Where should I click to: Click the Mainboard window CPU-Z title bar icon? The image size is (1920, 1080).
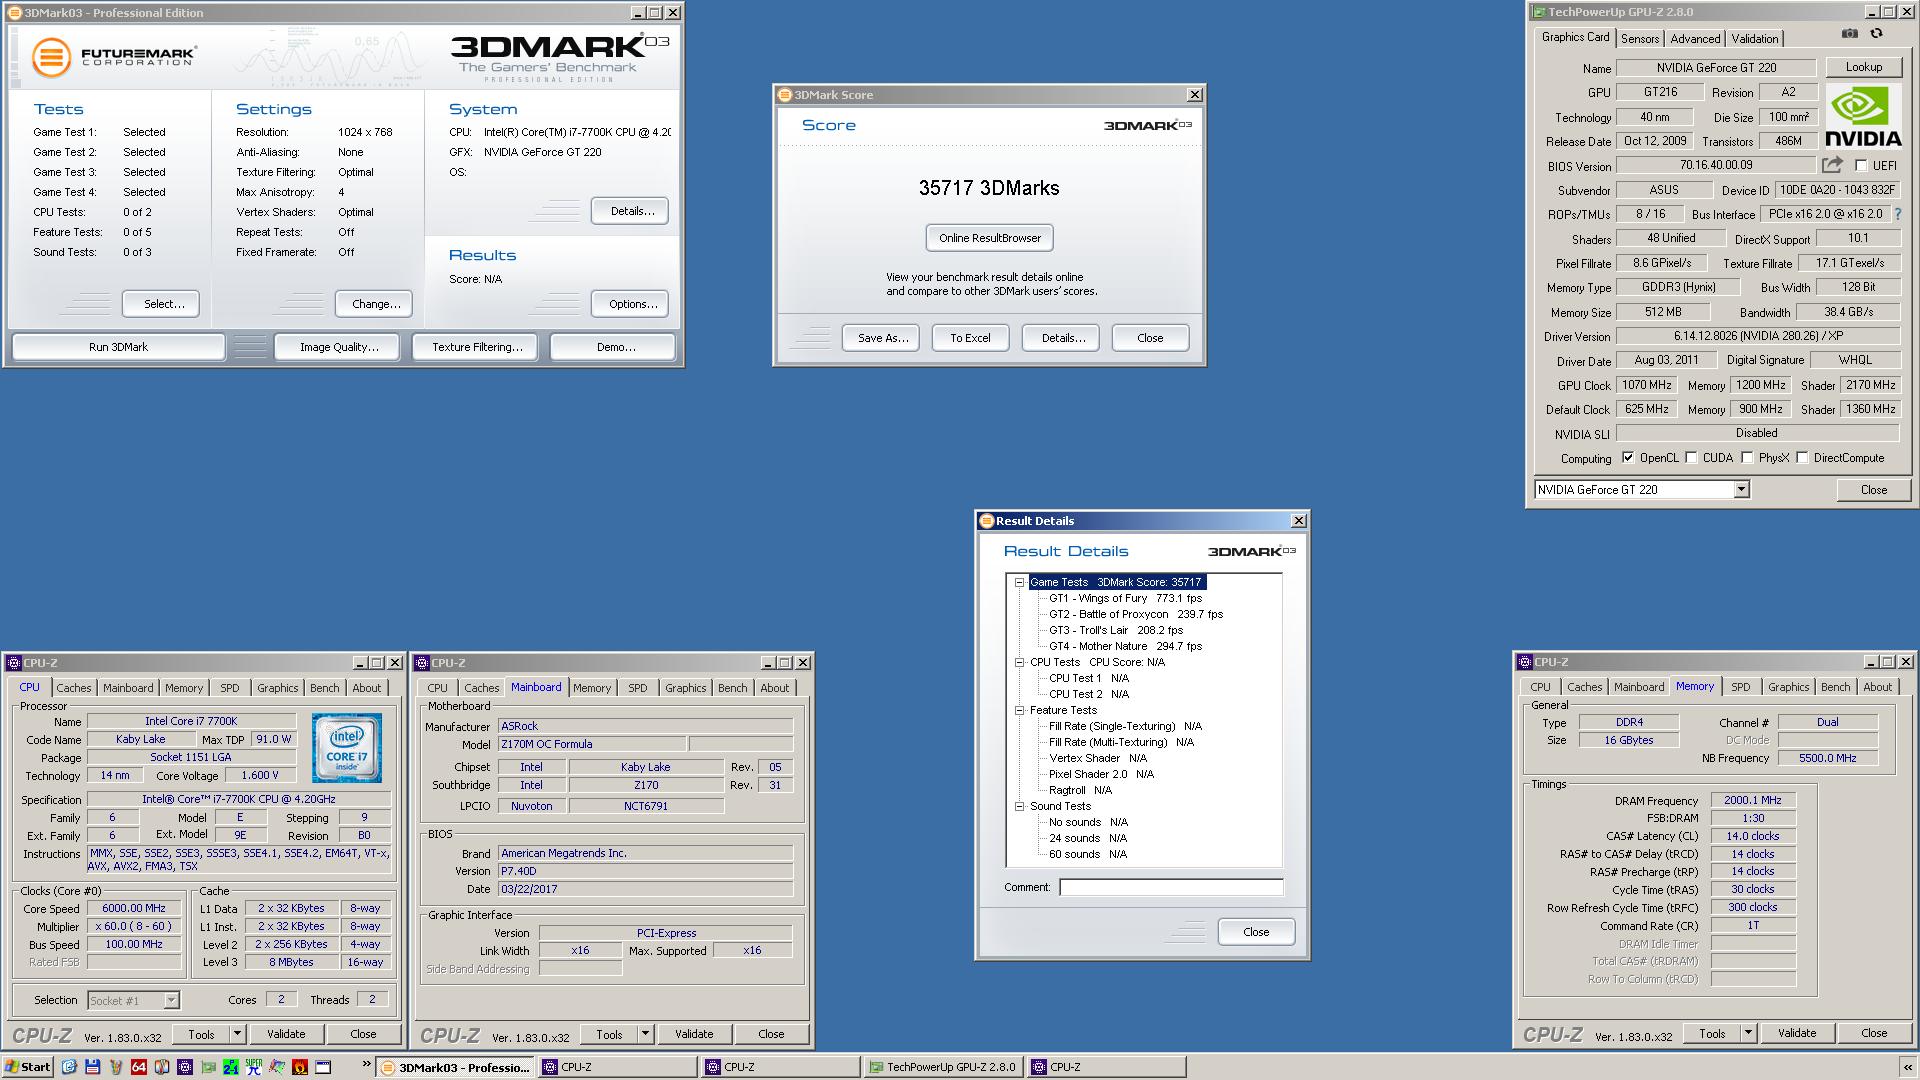click(422, 663)
